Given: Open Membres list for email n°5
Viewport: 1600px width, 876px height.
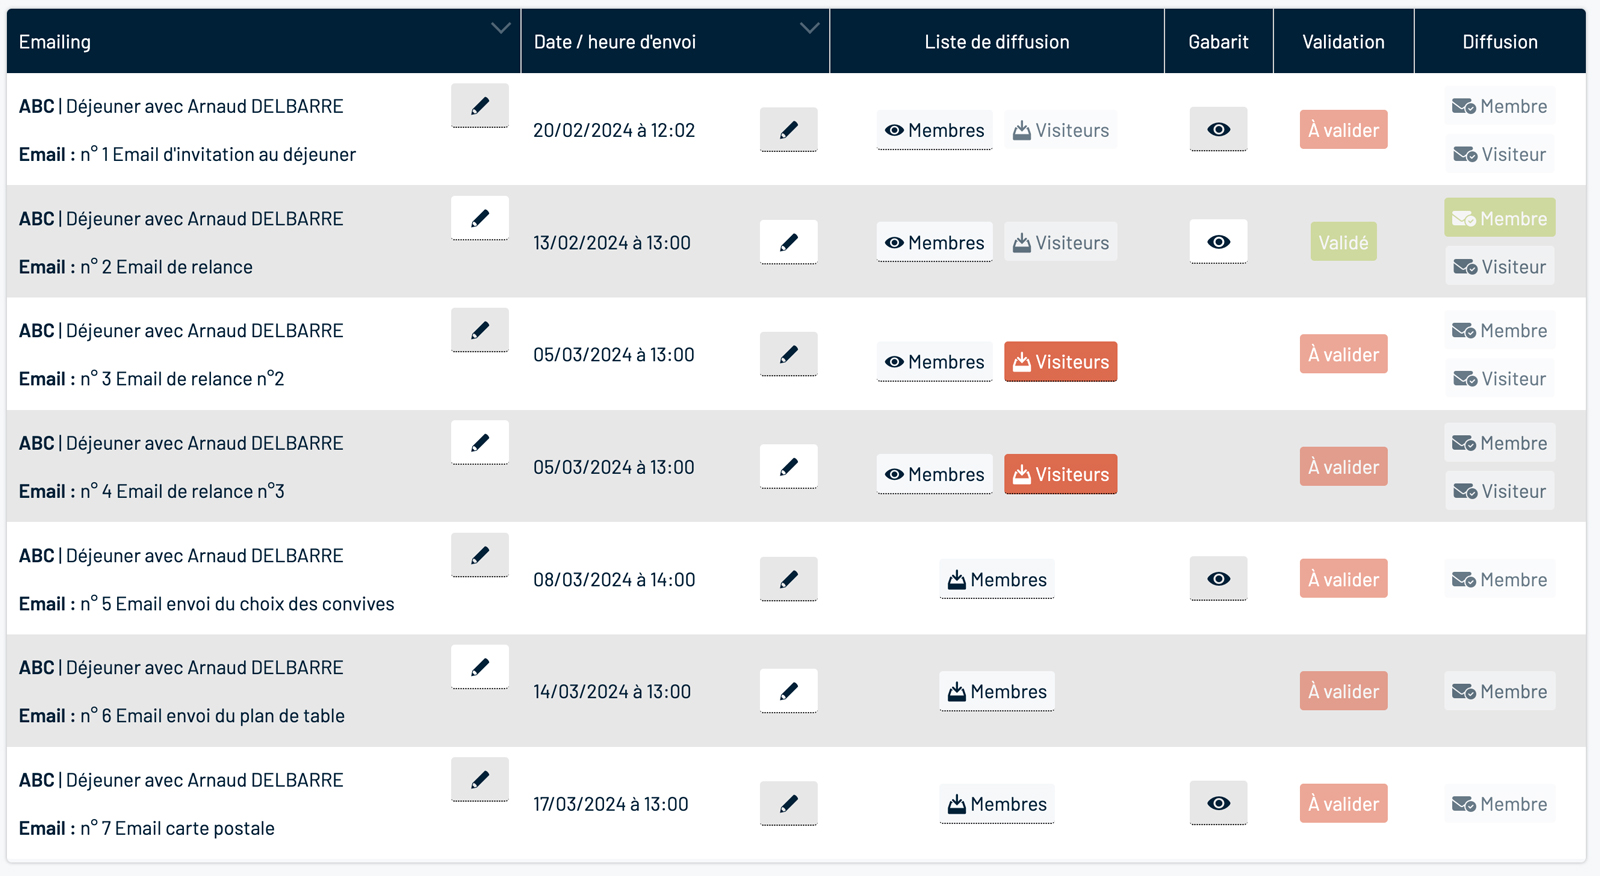Looking at the screenshot, I should click(997, 580).
